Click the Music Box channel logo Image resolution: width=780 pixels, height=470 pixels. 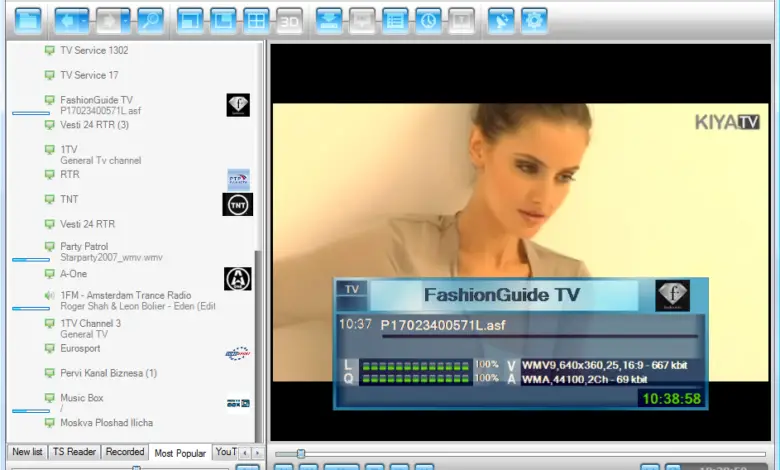pos(238,403)
